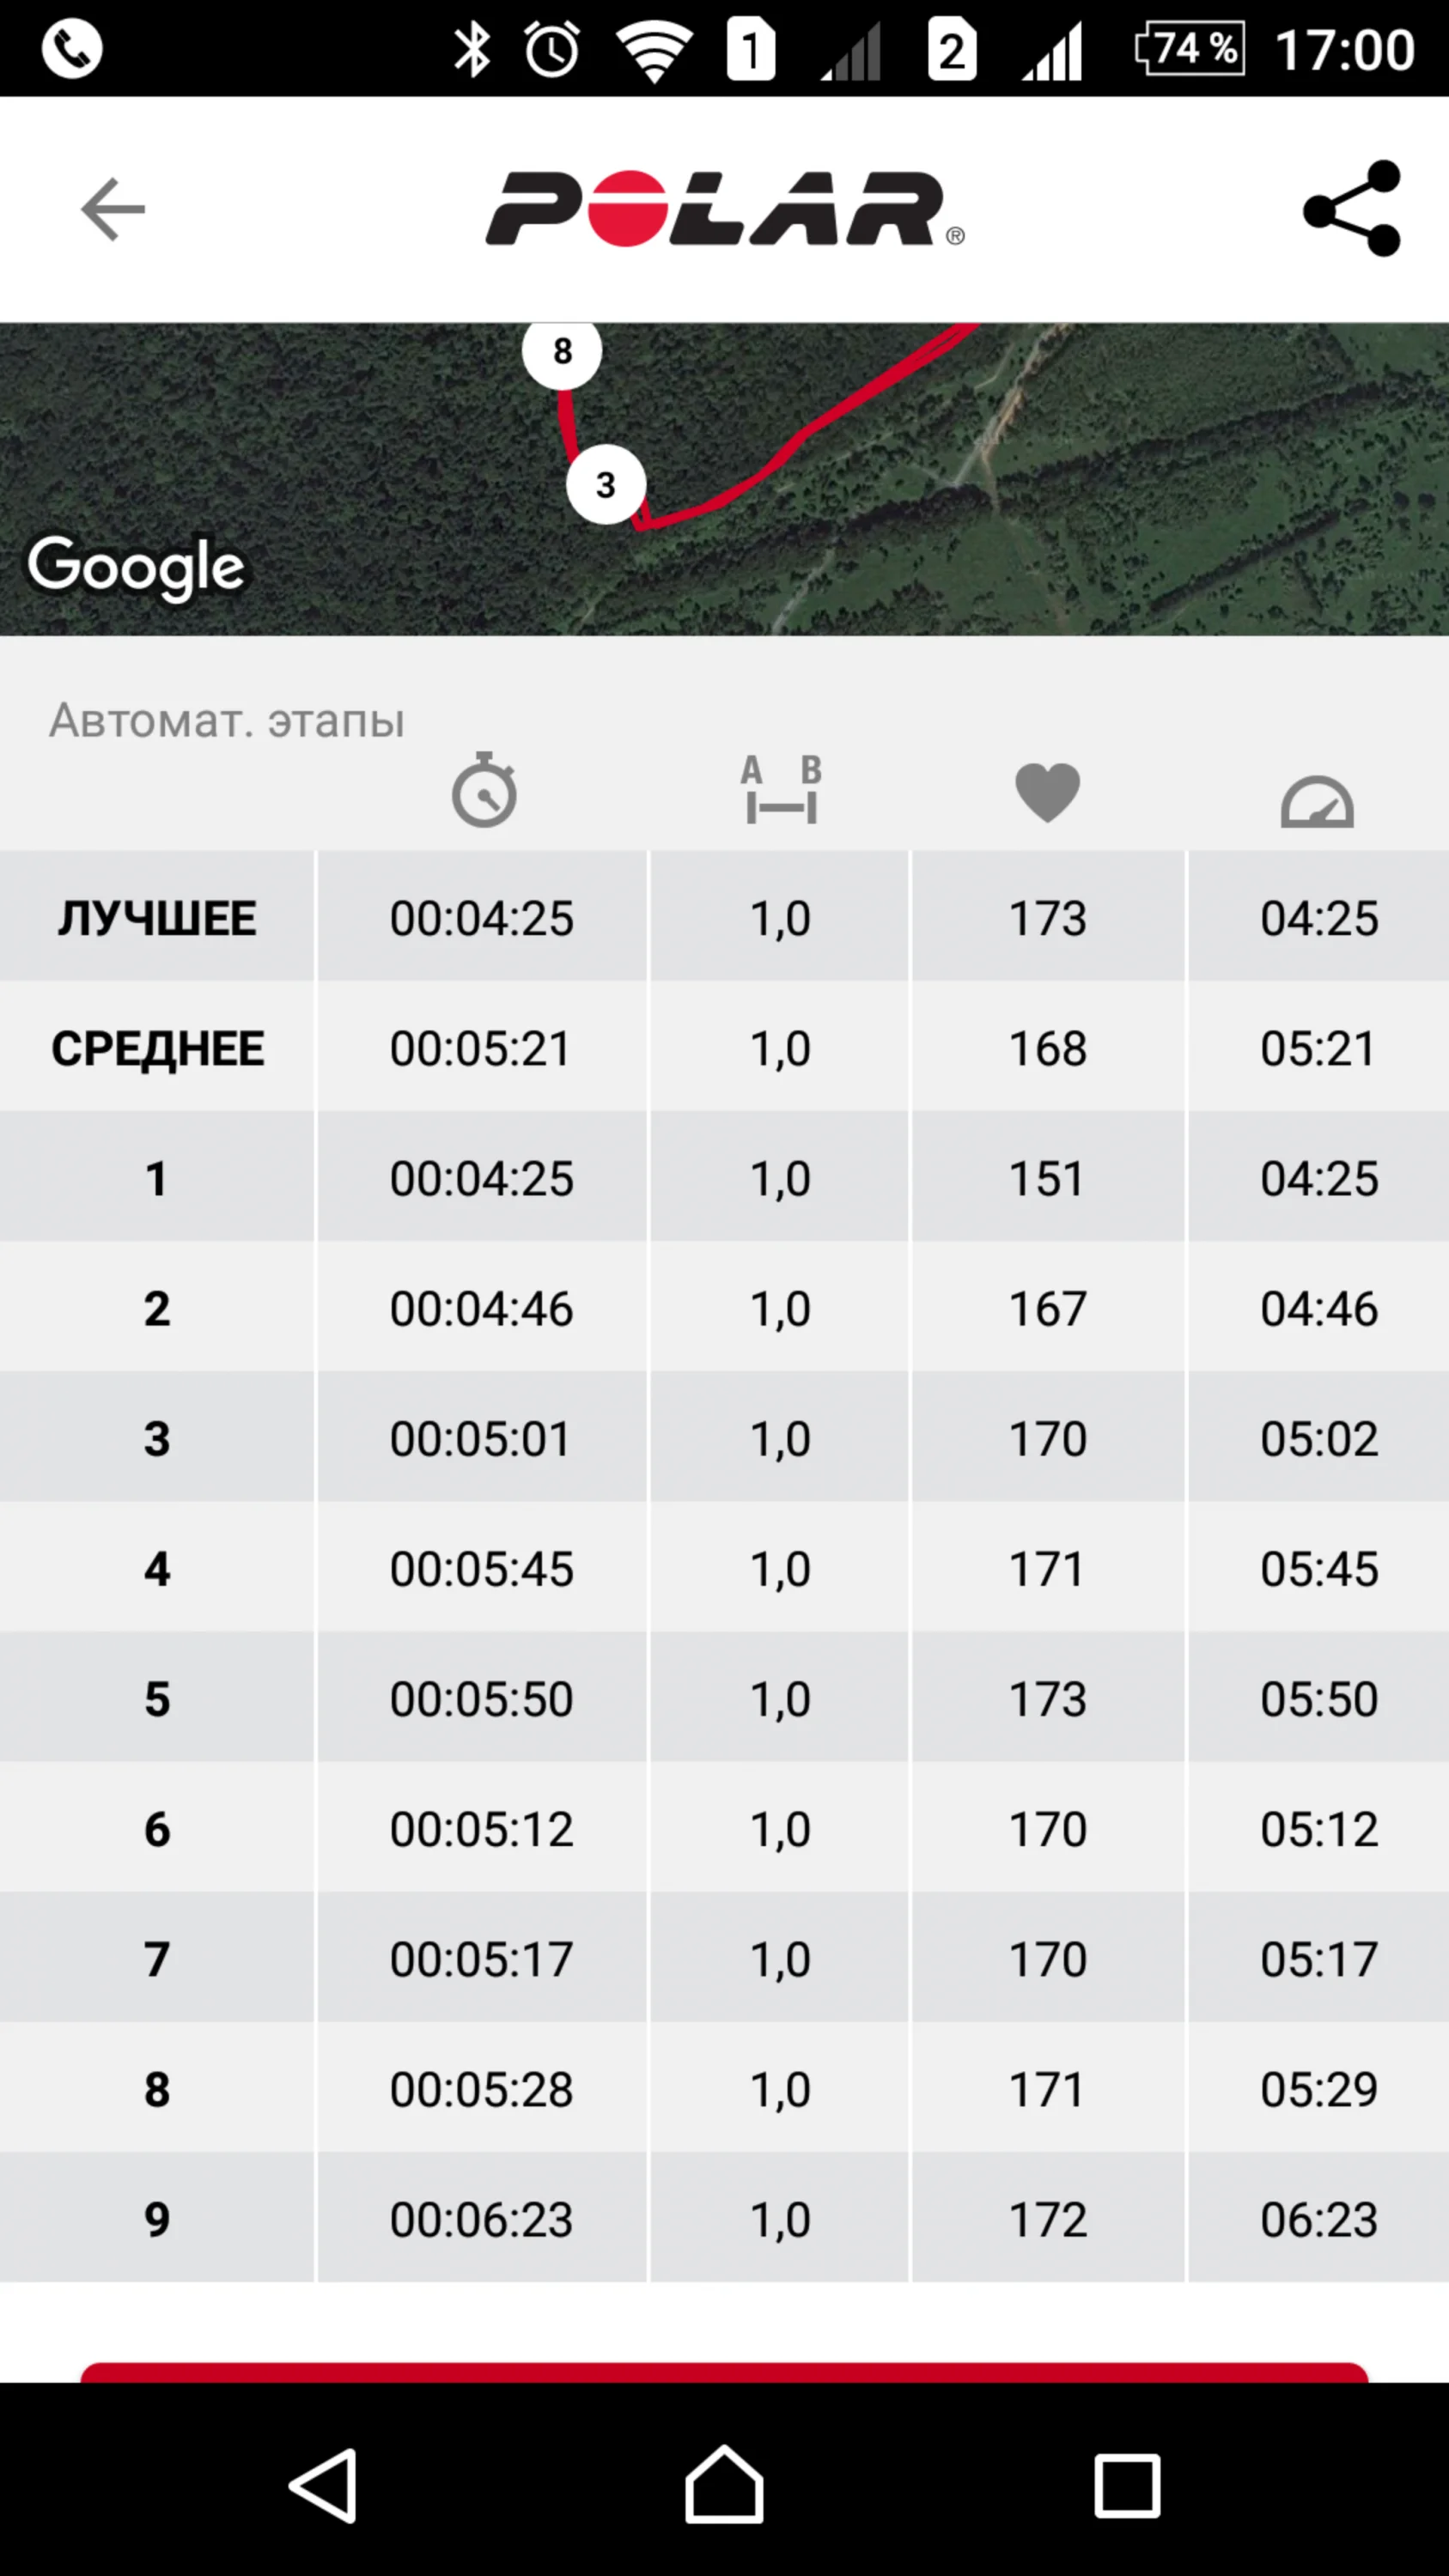Click the Google attribution on map
The height and width of the screenshot is (2576, 1449).
(x=136, y=567)
